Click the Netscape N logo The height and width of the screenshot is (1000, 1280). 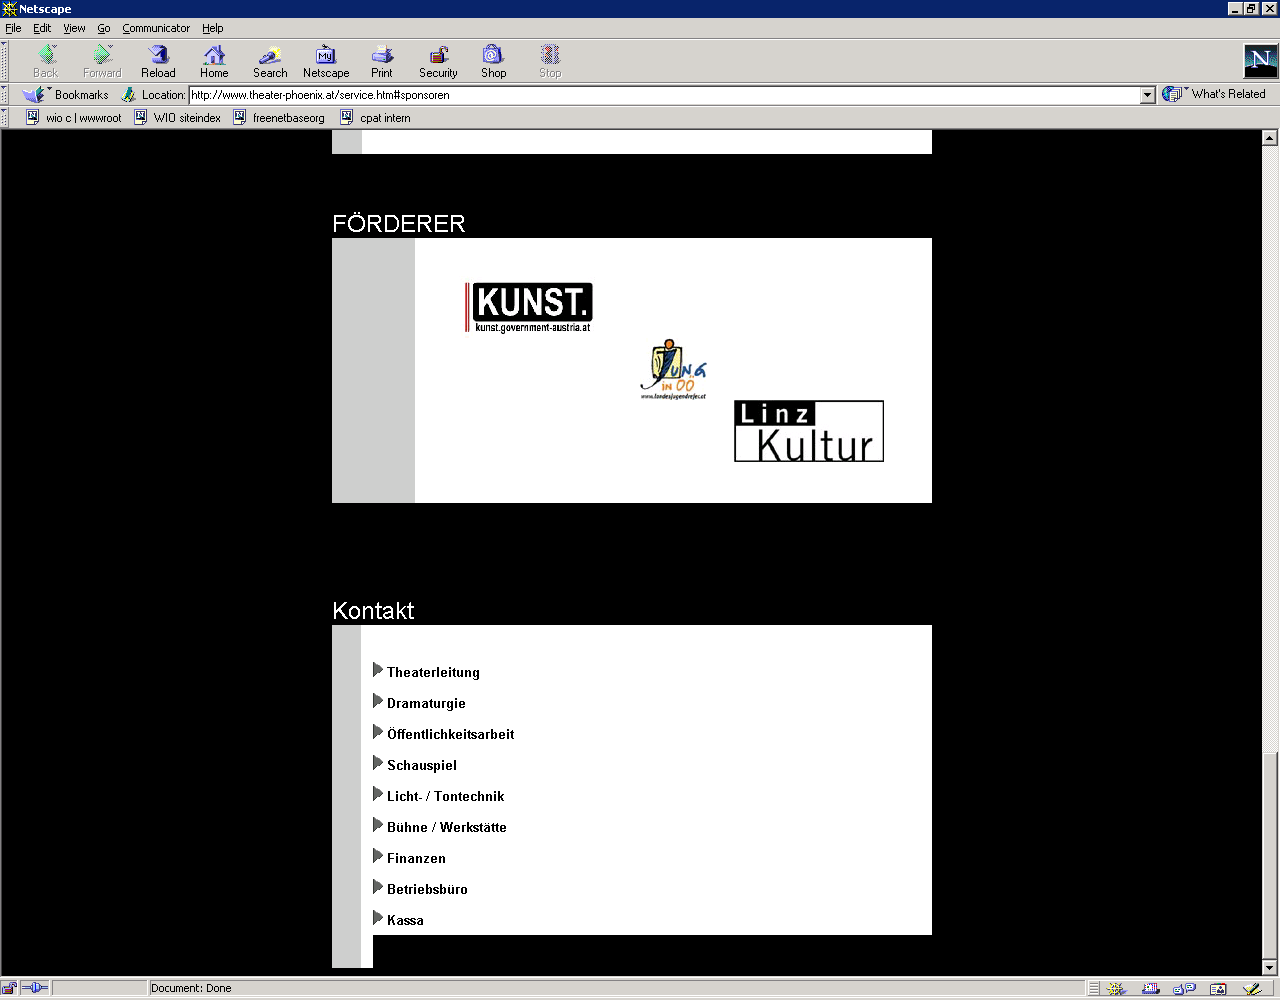tap(1260, 61)
